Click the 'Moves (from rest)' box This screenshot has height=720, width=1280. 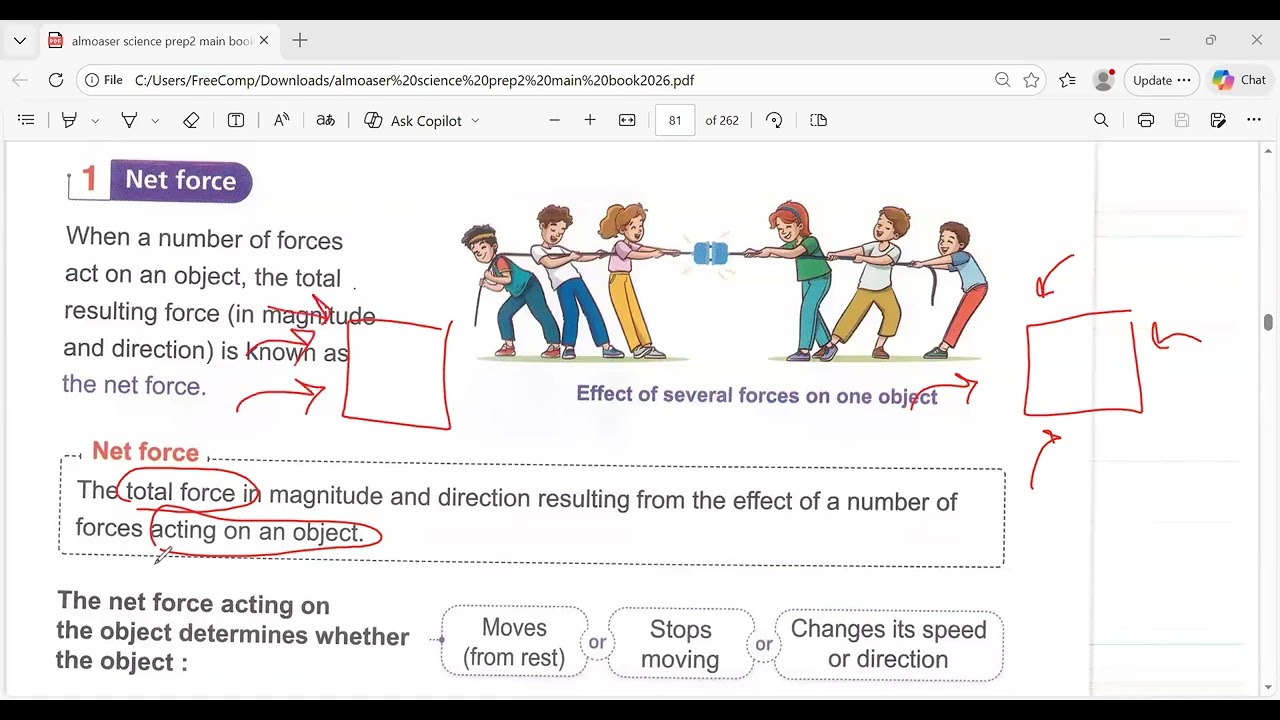(514, 643)
